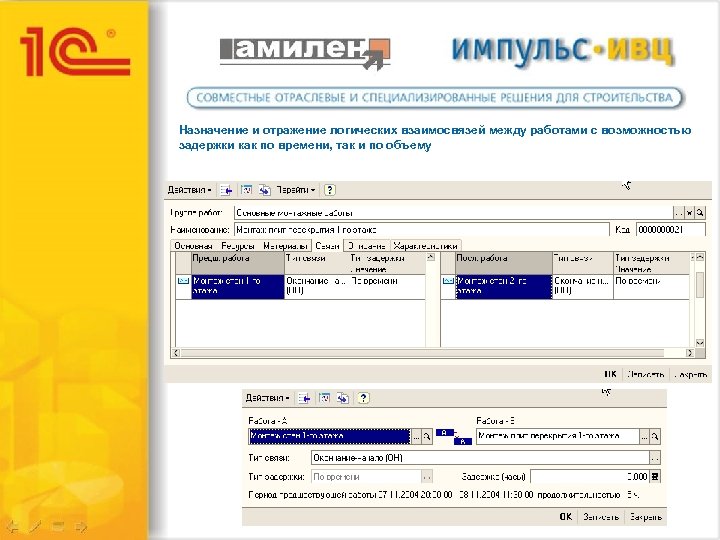Click the По времени cell in successor table

pos(652,287)
